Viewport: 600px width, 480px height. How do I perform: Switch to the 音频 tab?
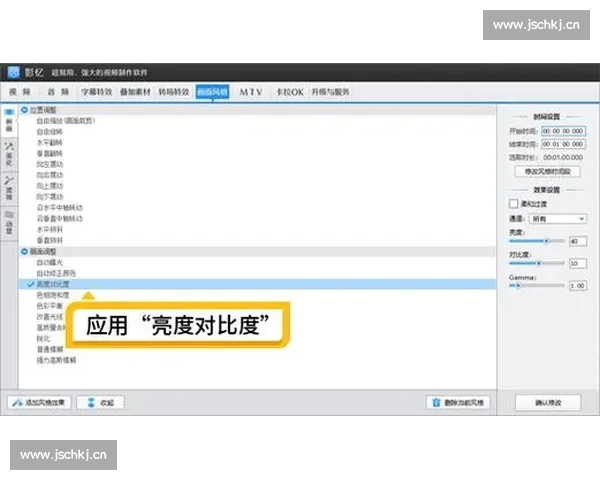tap(58, 92)
